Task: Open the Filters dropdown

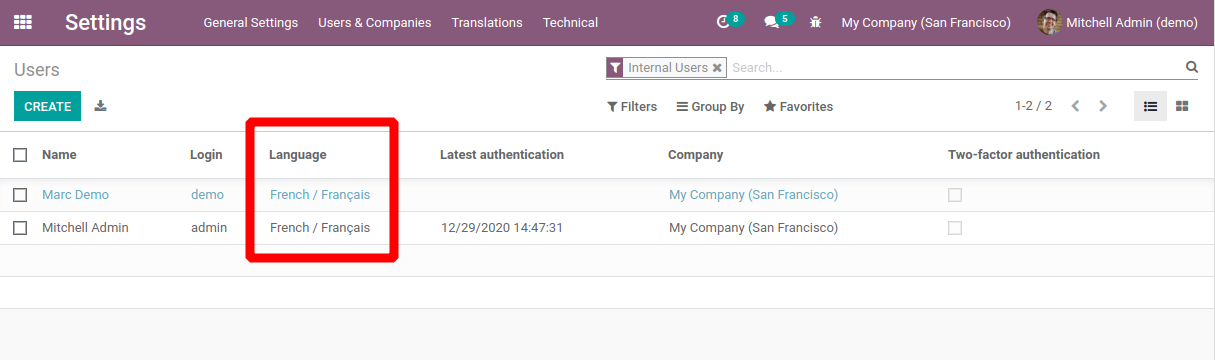Action: 632,106
